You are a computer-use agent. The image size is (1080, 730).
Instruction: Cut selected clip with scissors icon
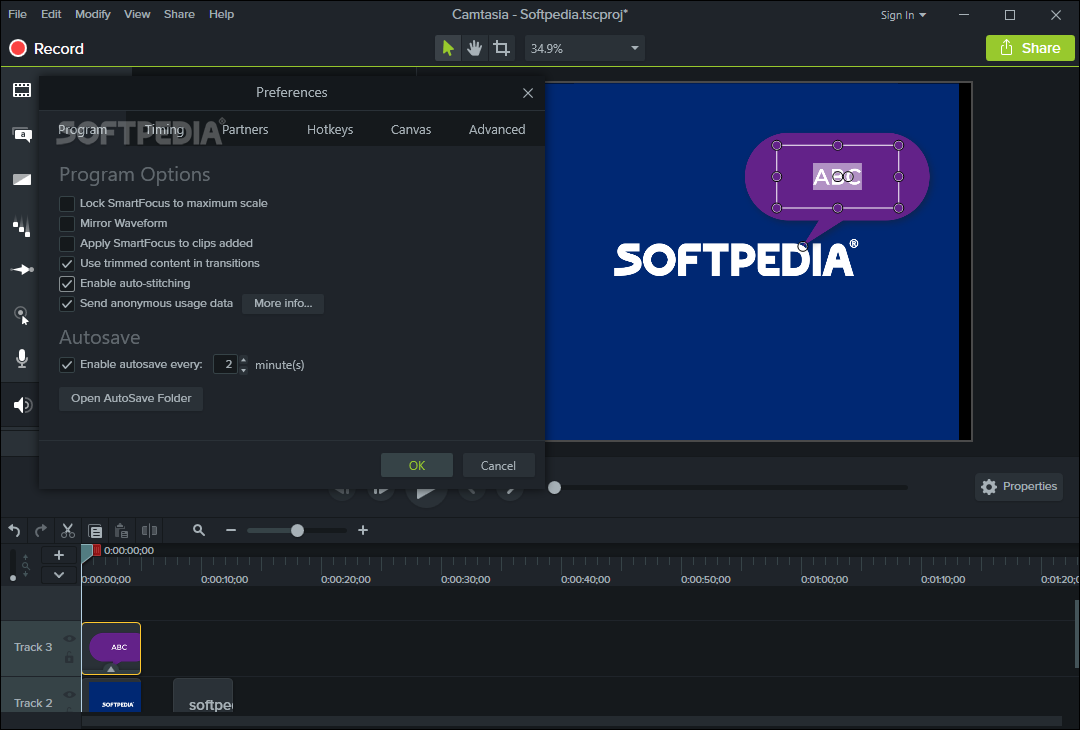pyautogui.click(x=68, y=530)
